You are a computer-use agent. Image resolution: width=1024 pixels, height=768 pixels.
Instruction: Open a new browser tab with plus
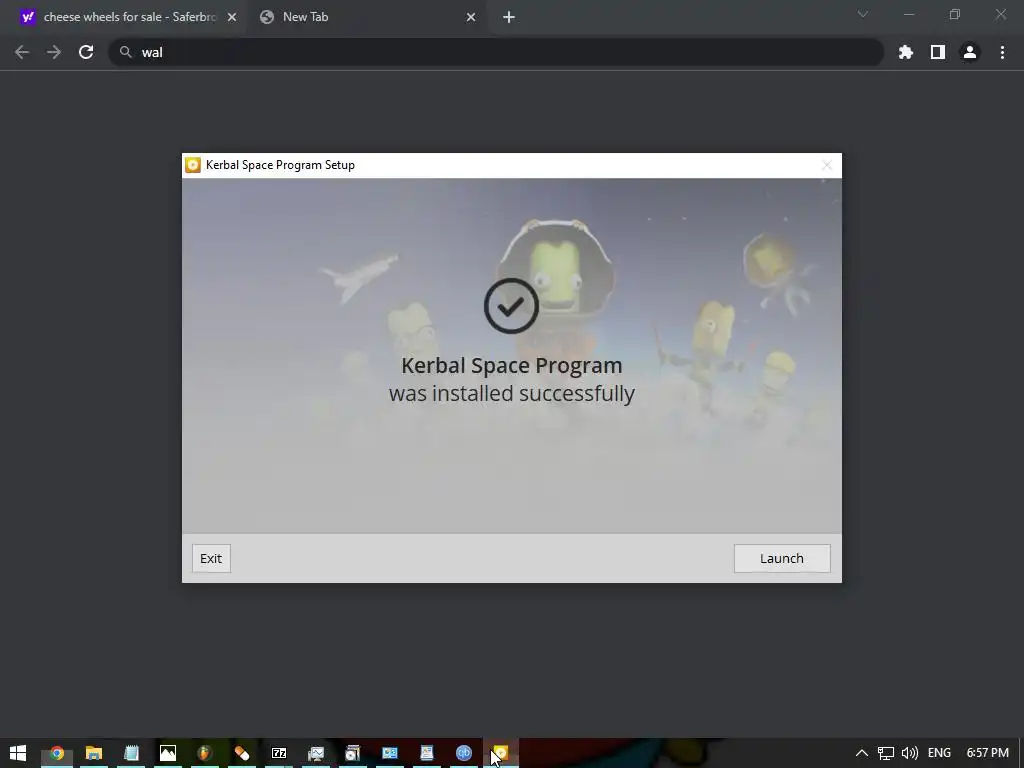(x=509, y=17)
